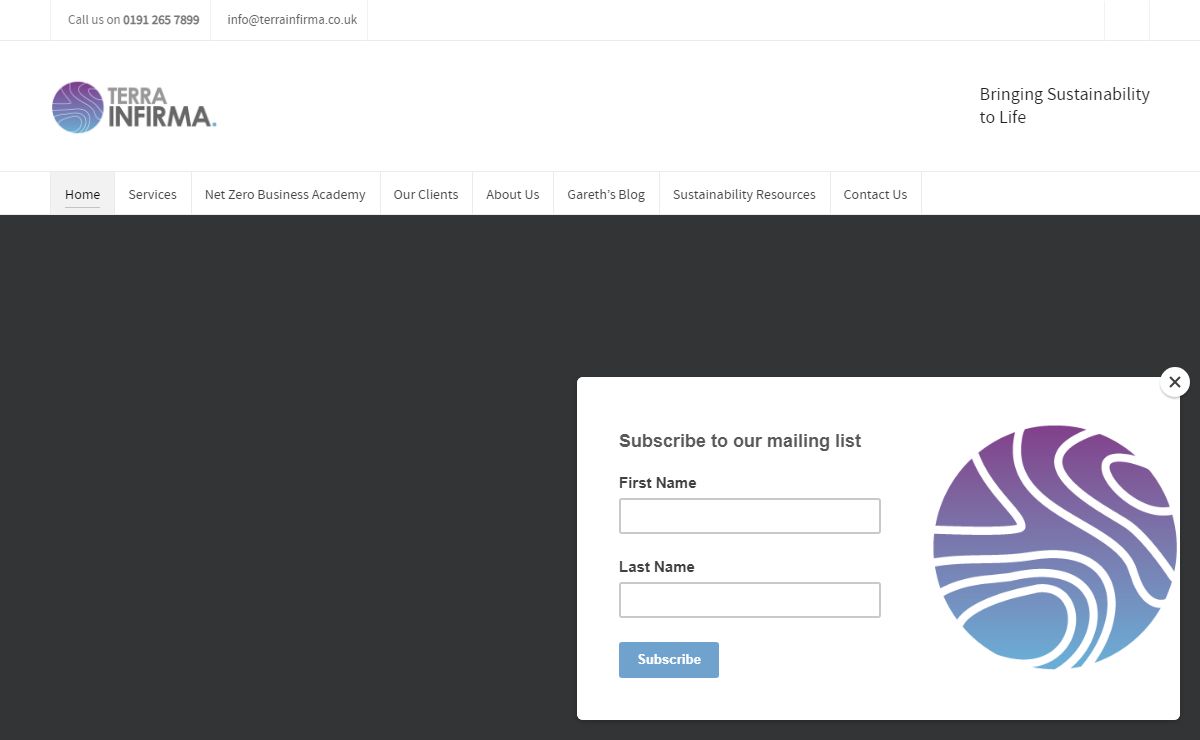Screen dimensions: 1200x740
Task: Go to Contact Us page
Action: [875, 194]
